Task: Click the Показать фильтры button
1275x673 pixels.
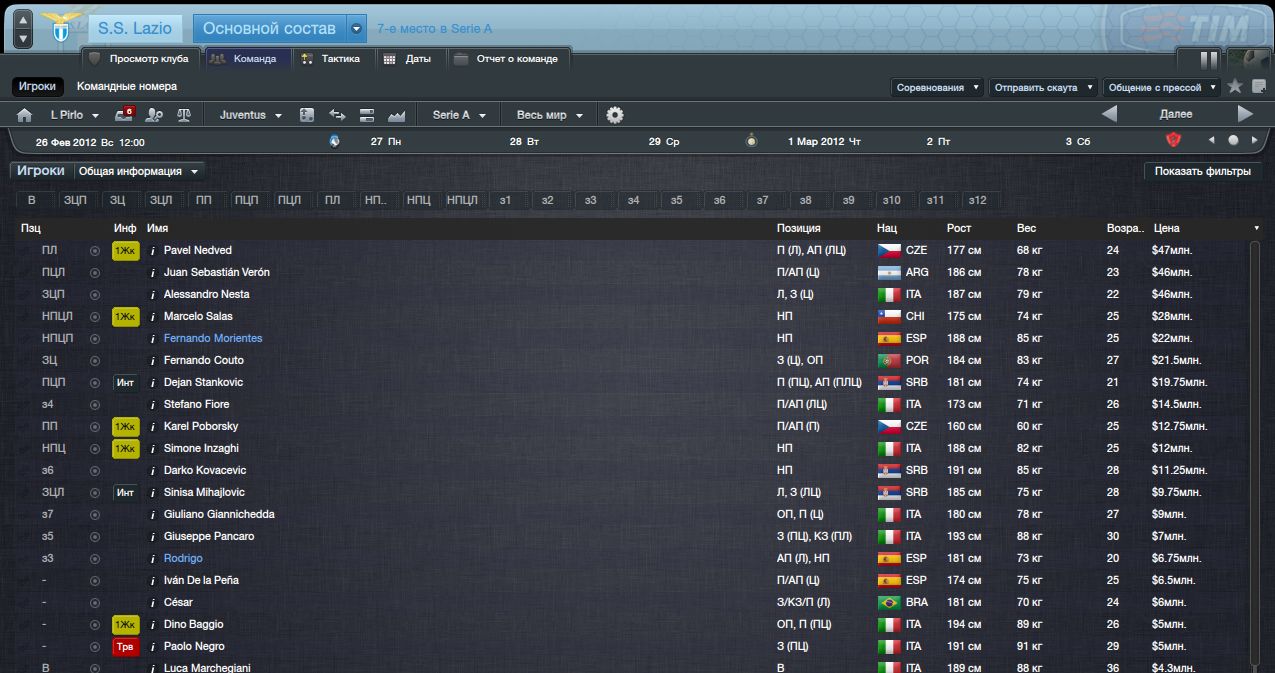Action: (x=1202, y=171)
